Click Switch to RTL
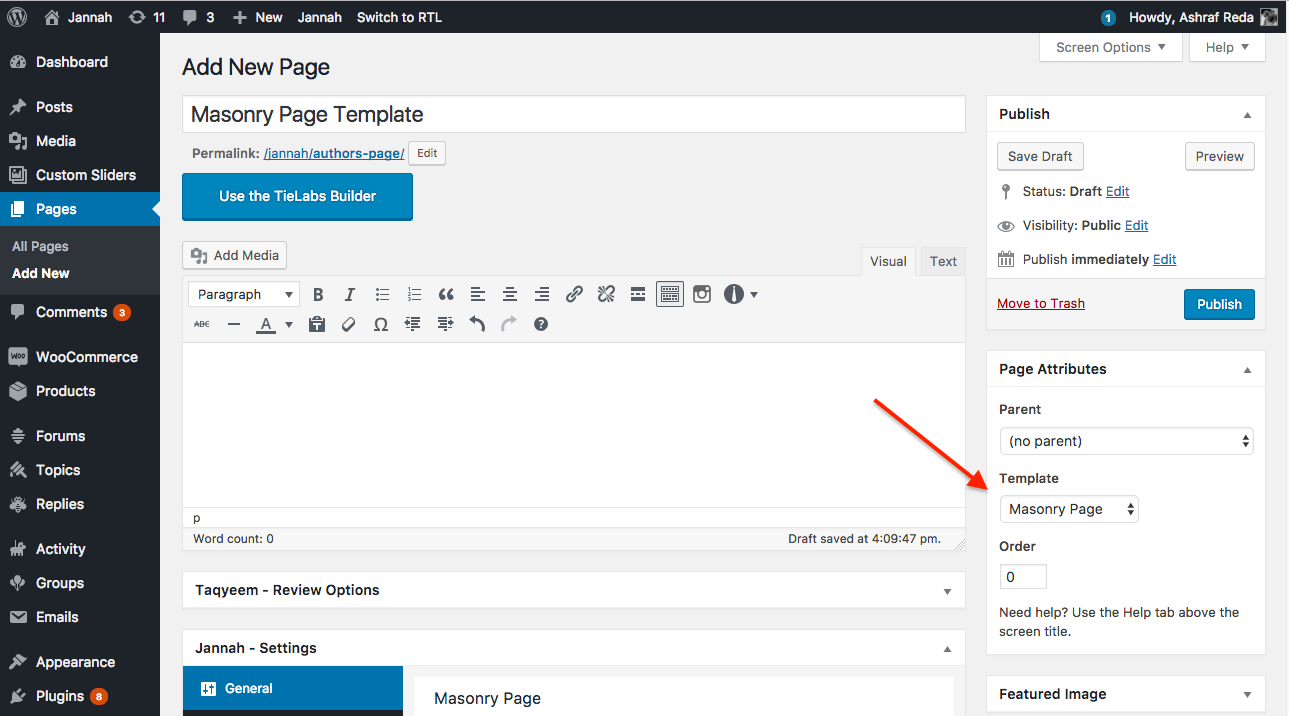Image resolution: width=1289 pixels, height=716 pixels. click(x=399, y=17)
